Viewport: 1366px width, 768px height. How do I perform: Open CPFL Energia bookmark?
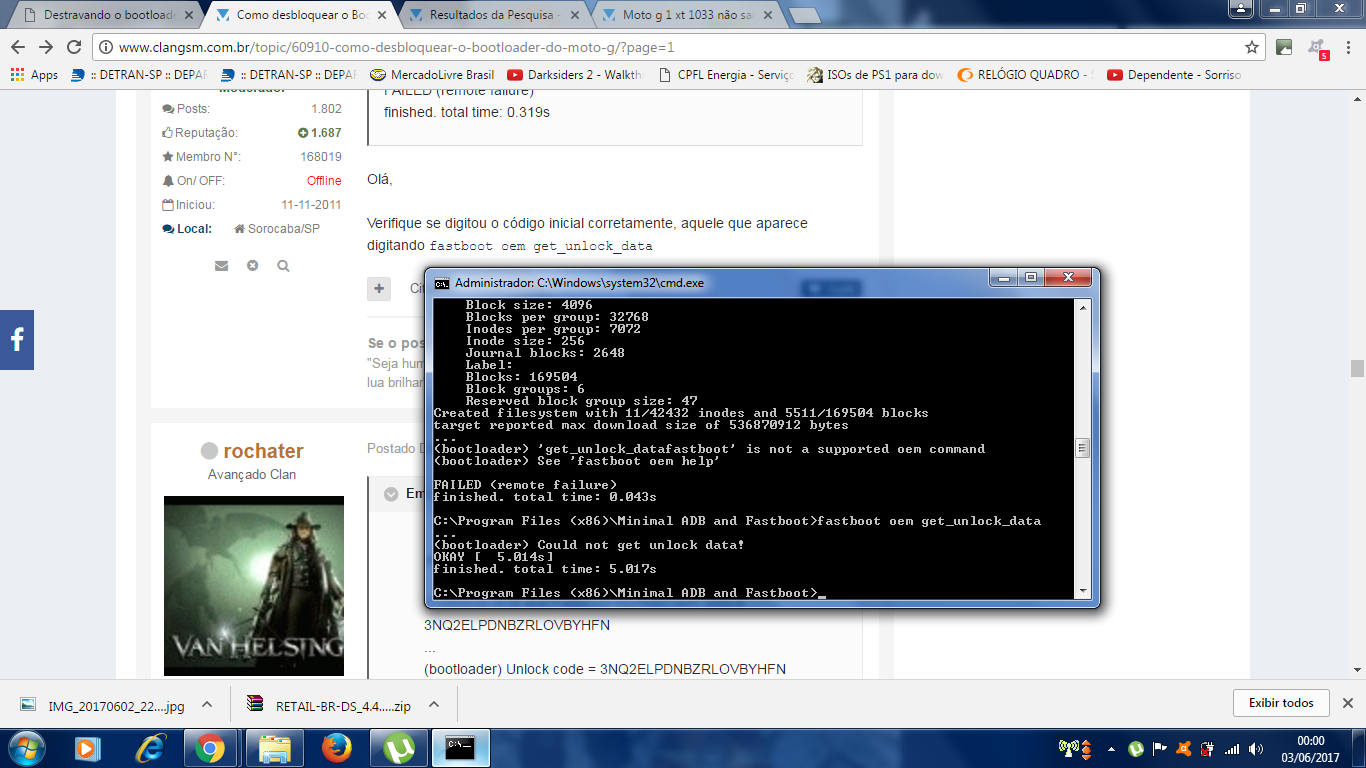click(x=727, y=75)
